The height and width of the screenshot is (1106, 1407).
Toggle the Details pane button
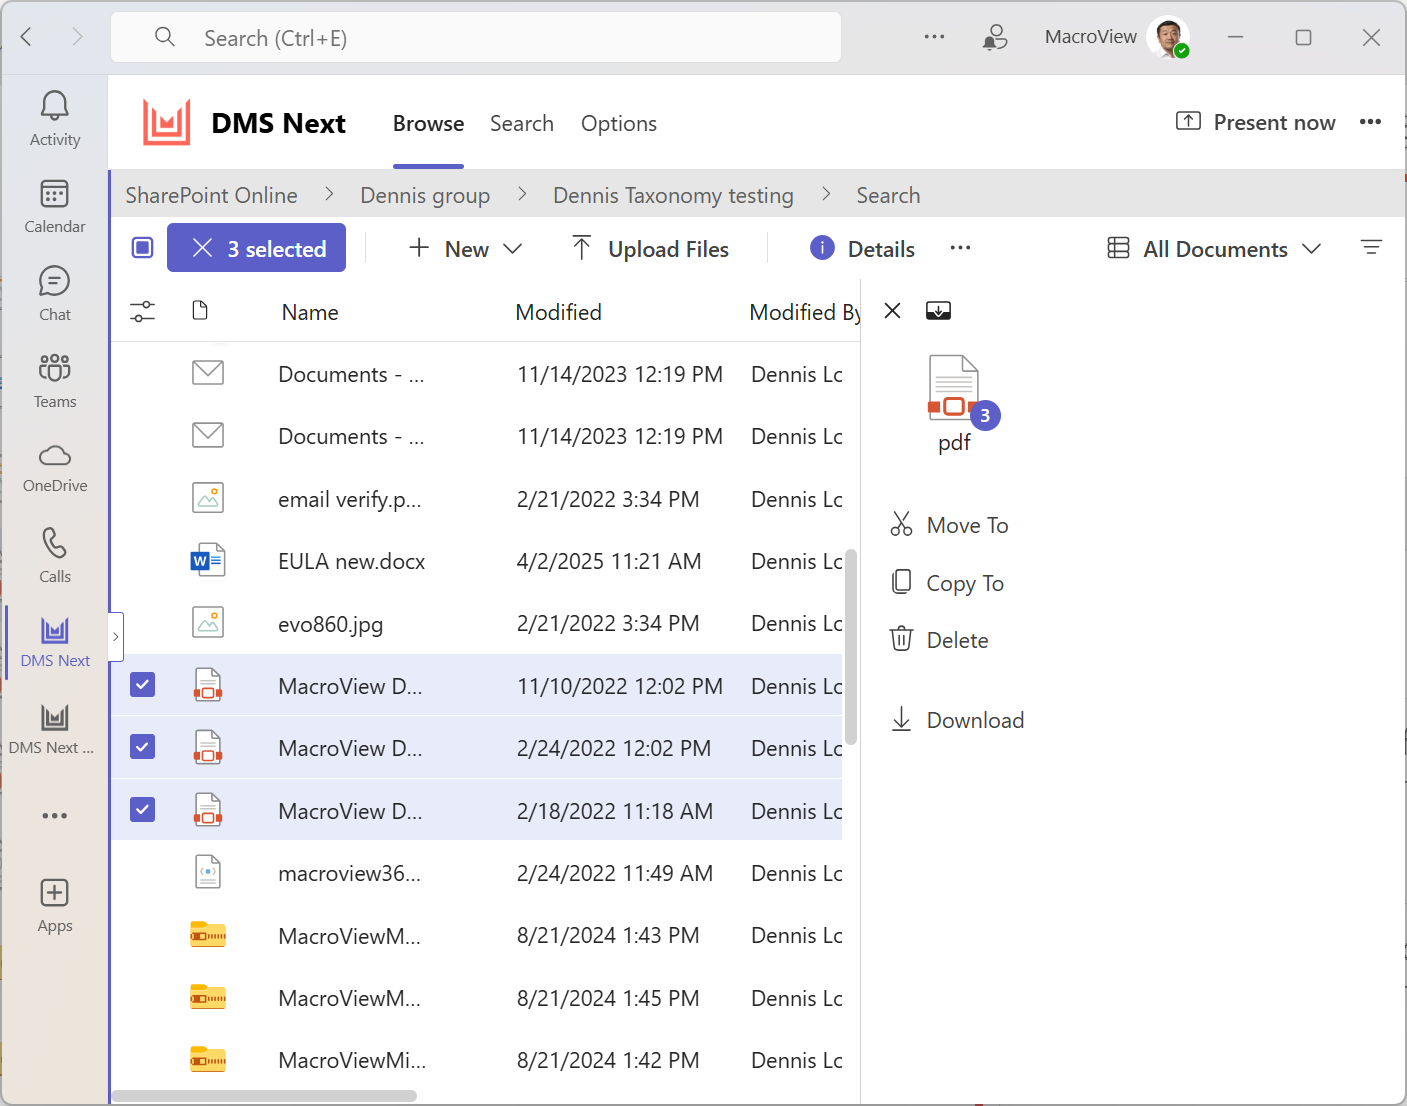(x=862, y=248)
